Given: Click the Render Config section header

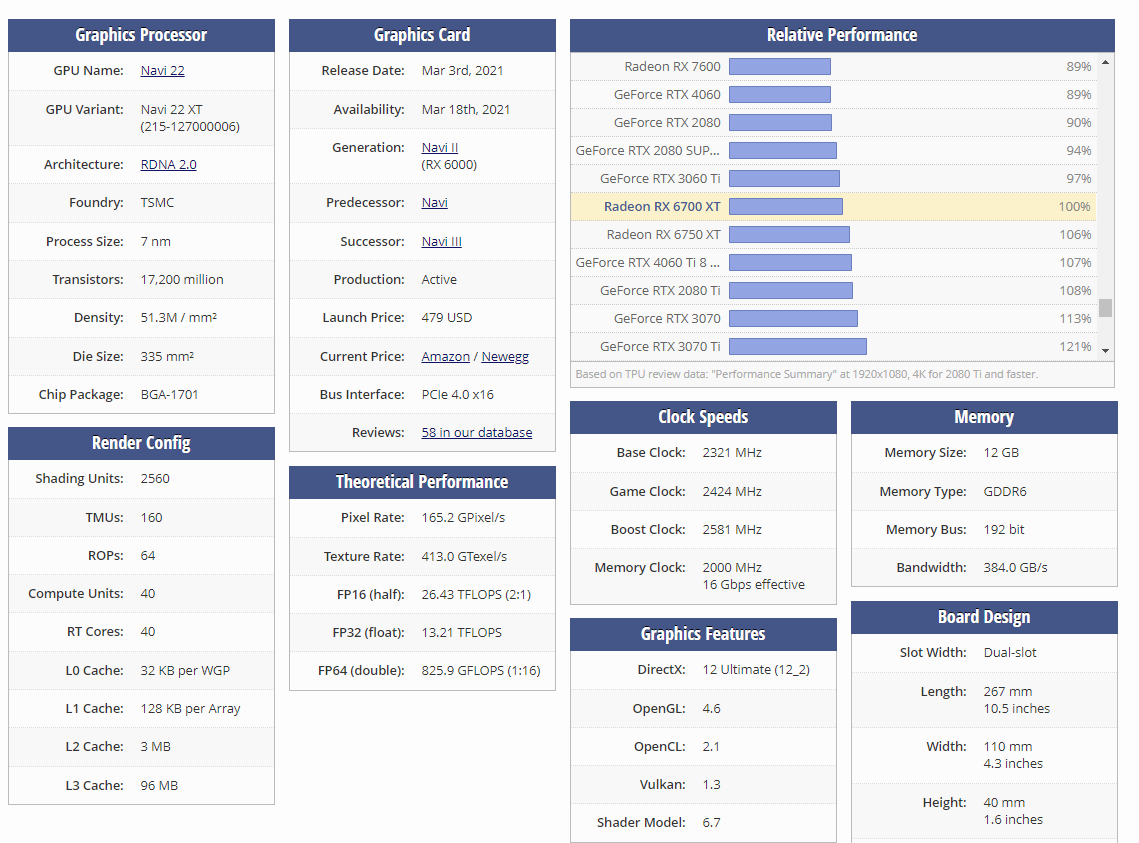Looking at the screenshot, I should 142,443.
